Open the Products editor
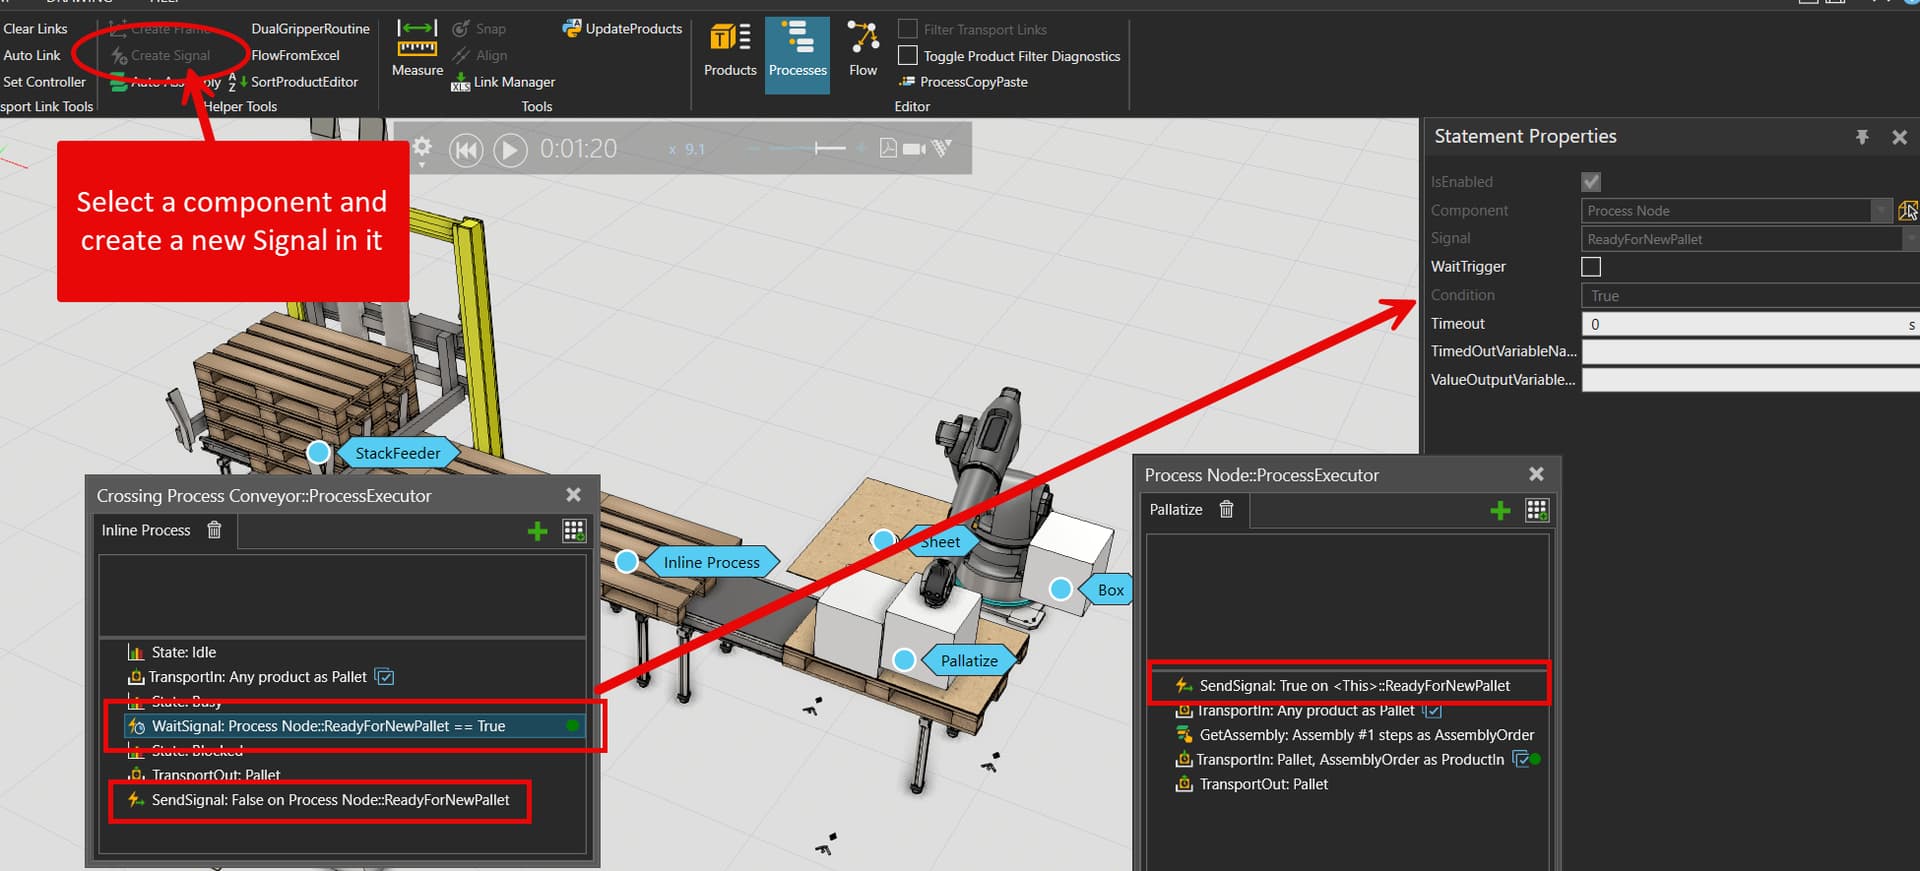1920x871 pixels. click(x=730, y=50)
